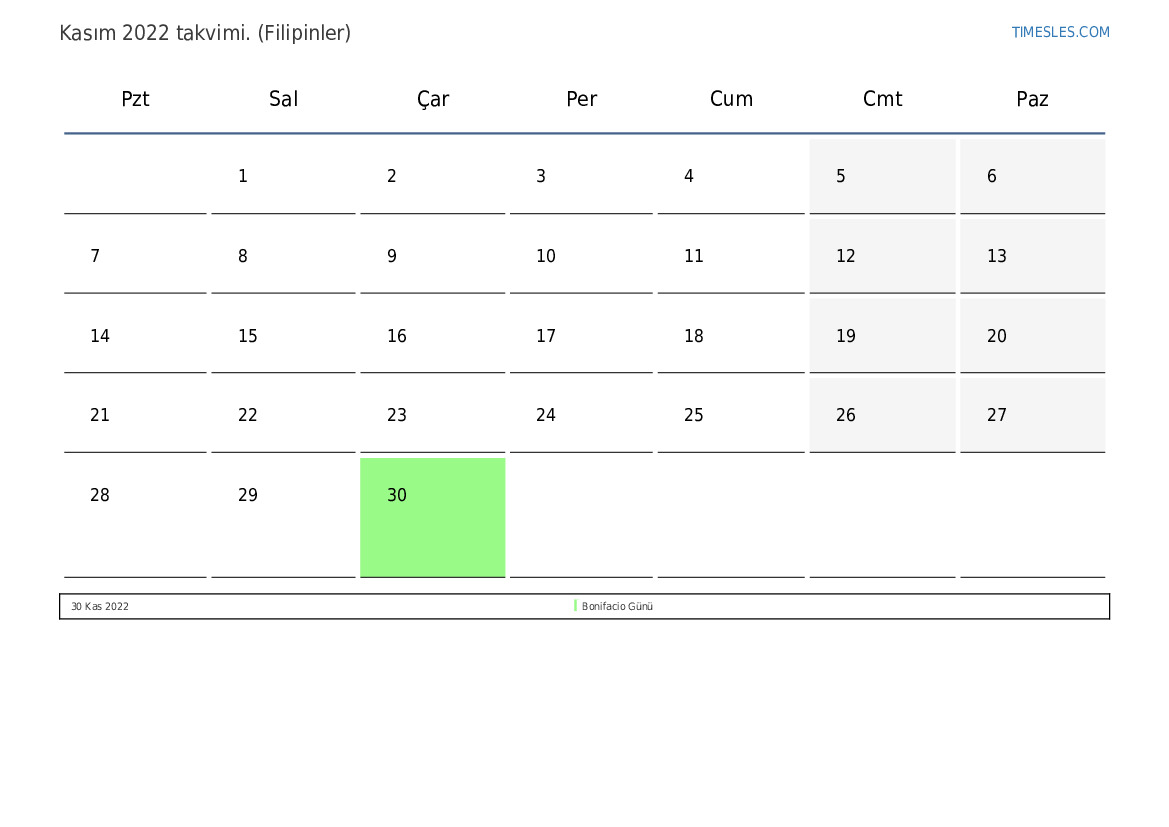Select the Cmt weekday header
The image size is (1169, 827).
coord(882,99)
